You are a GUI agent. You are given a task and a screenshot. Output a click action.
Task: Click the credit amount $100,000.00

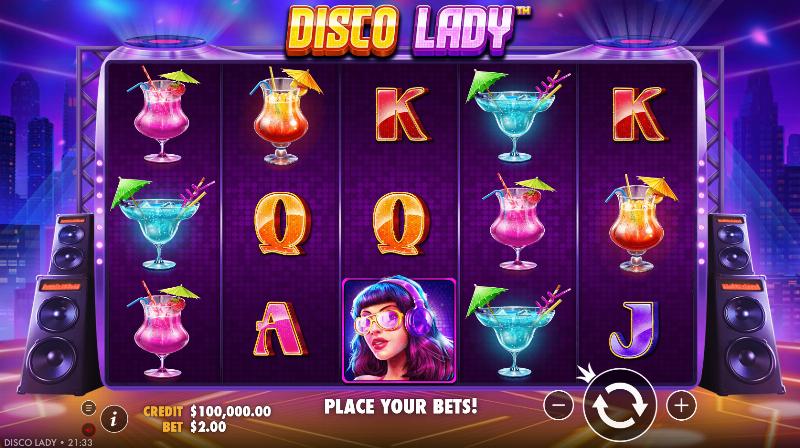(231, 411)
